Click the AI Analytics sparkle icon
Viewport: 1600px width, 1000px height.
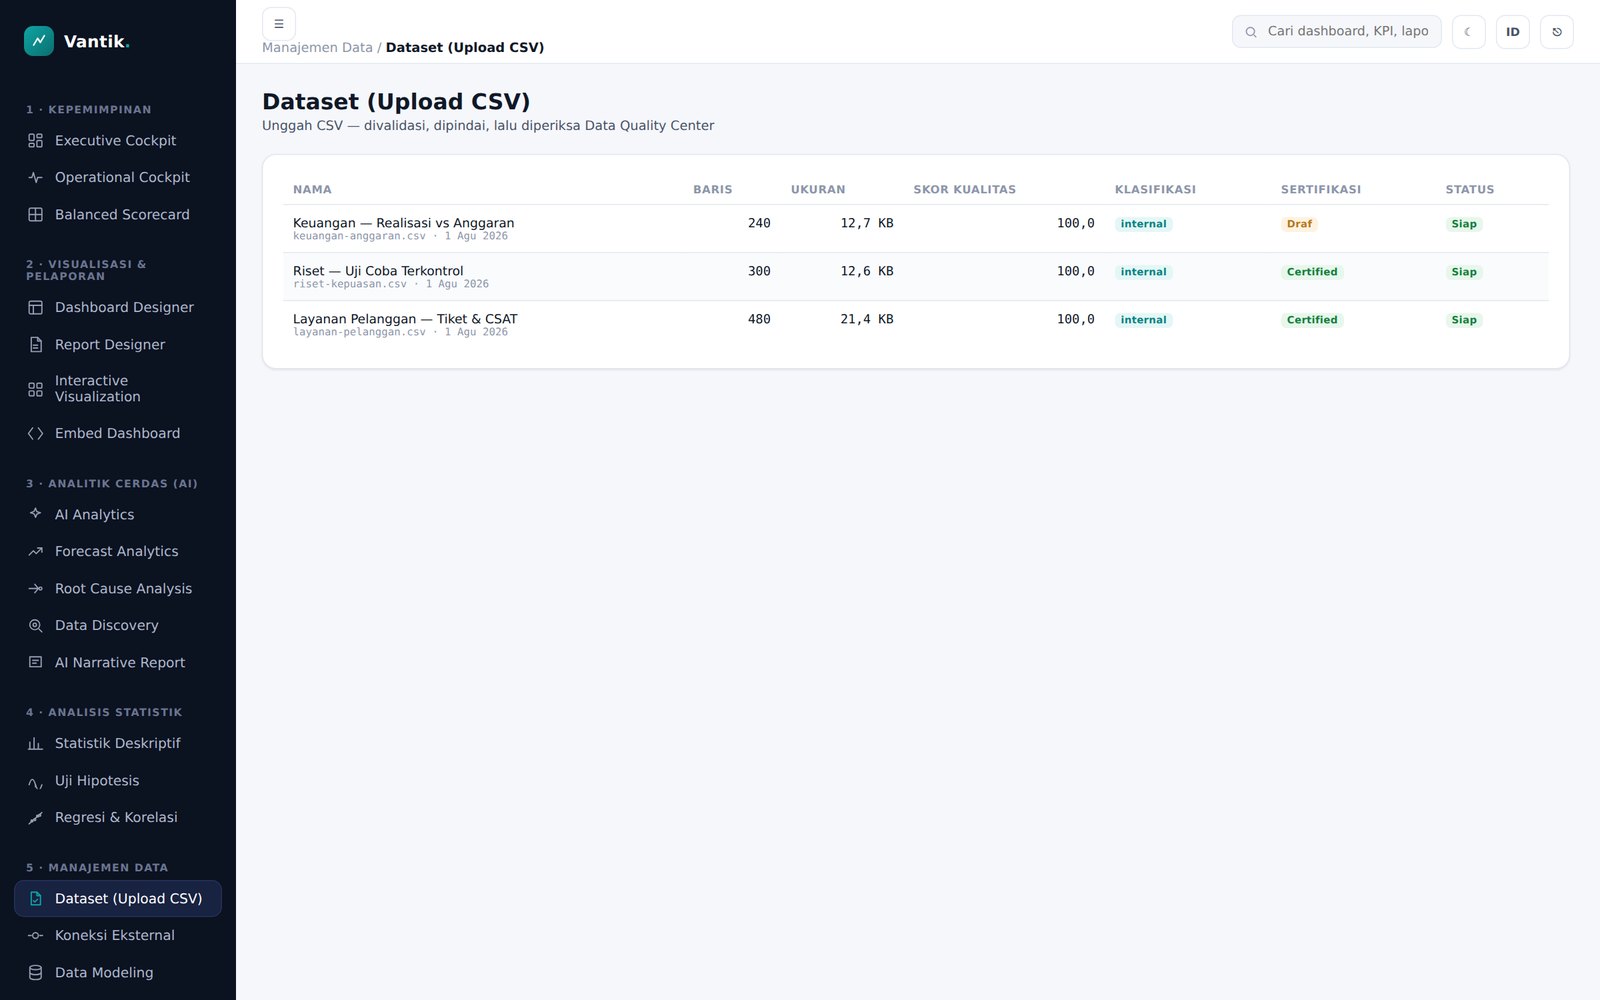pos(36,514)
